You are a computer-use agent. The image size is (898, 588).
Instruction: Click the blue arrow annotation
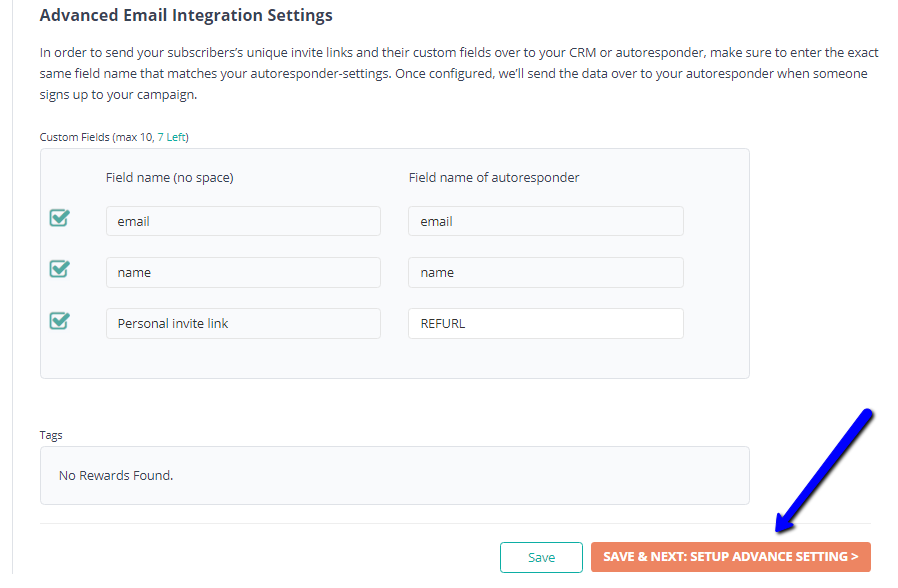(822, 470)
